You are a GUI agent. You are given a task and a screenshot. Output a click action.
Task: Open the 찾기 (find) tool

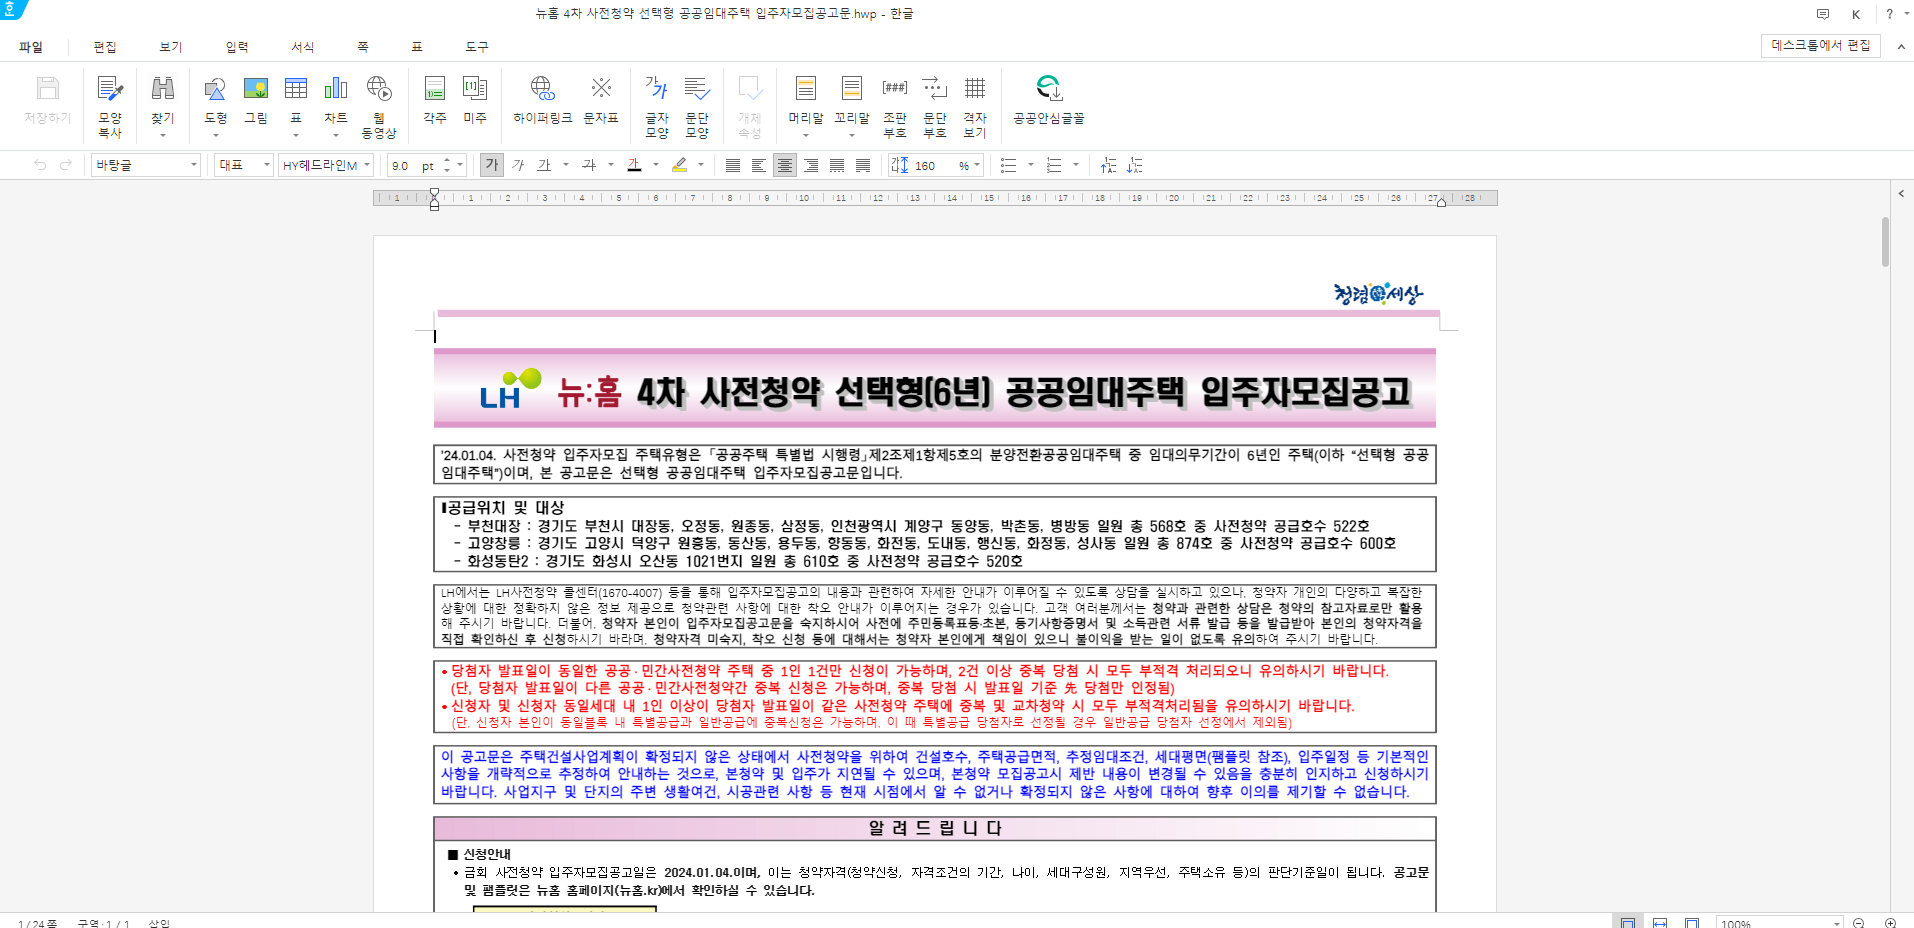click(162, 105)
